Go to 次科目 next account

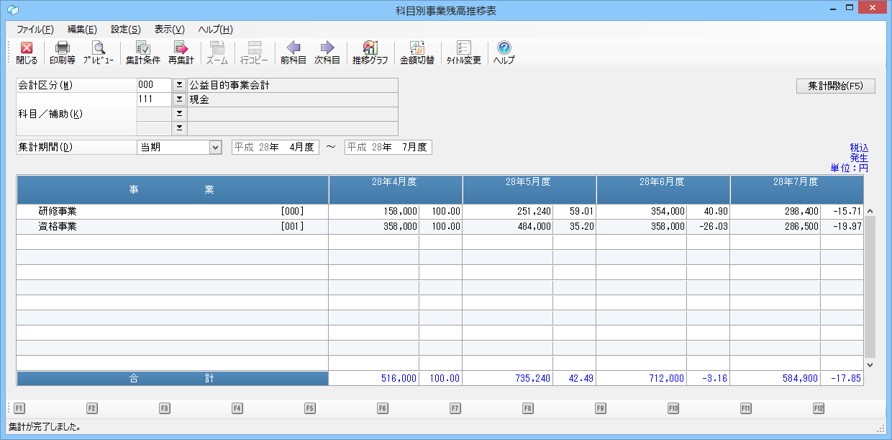tap(327, 53)
